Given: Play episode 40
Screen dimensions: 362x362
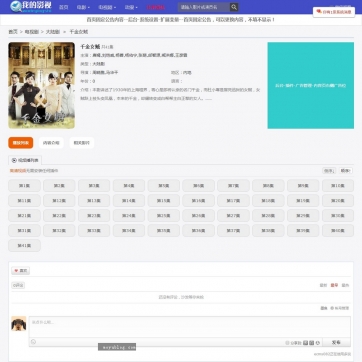Looking at the screenshot, I should [338, 231].
